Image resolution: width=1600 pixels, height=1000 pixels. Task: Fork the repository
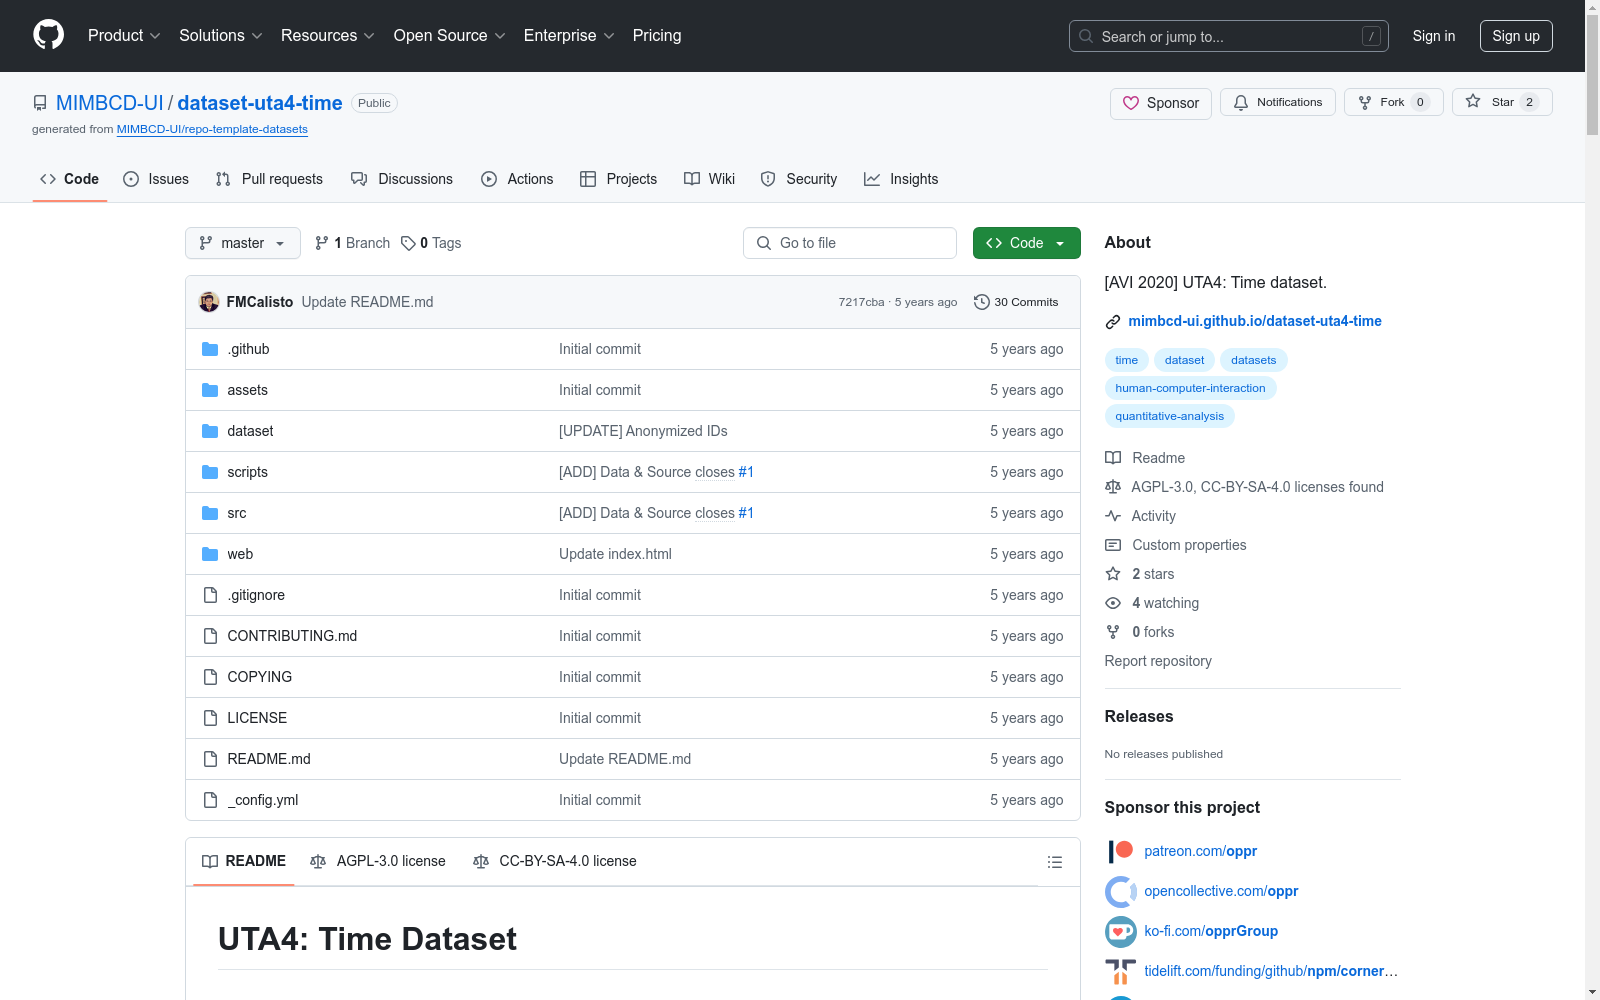tap(1394, 102)
